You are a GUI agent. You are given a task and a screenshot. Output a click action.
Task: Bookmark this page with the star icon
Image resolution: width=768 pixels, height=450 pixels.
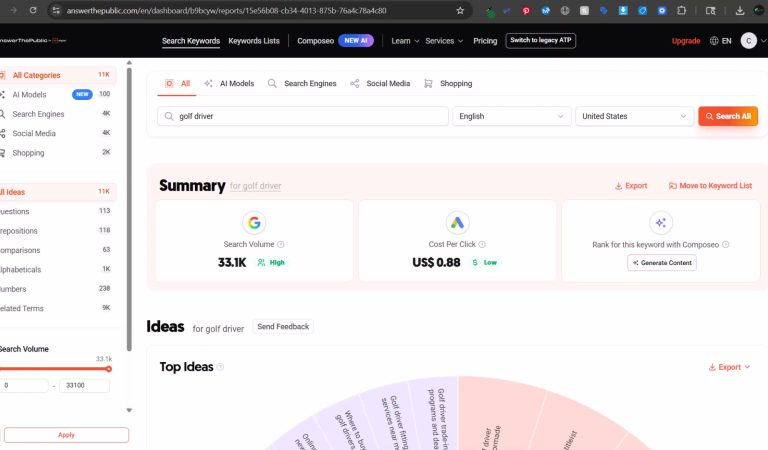click(460, 10)
